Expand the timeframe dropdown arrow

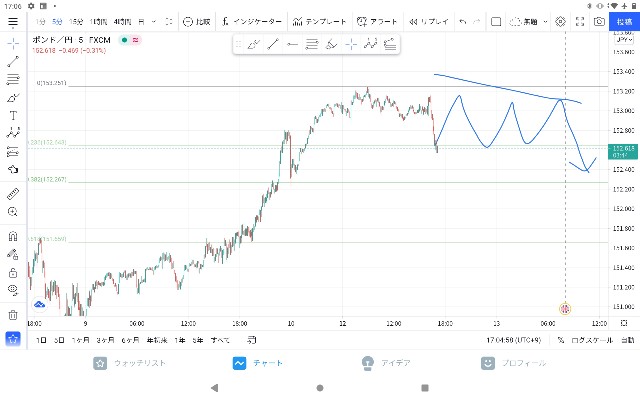(x=154, y=22)
